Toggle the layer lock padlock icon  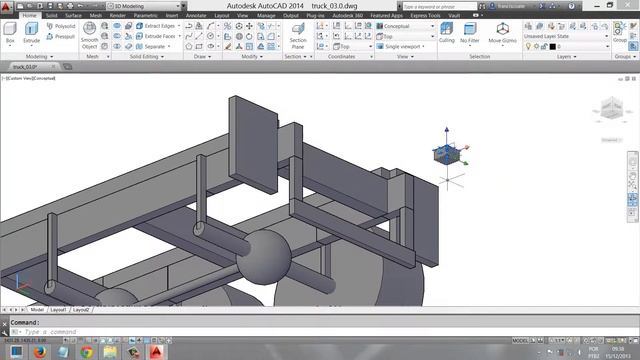(x=544, y=47)
